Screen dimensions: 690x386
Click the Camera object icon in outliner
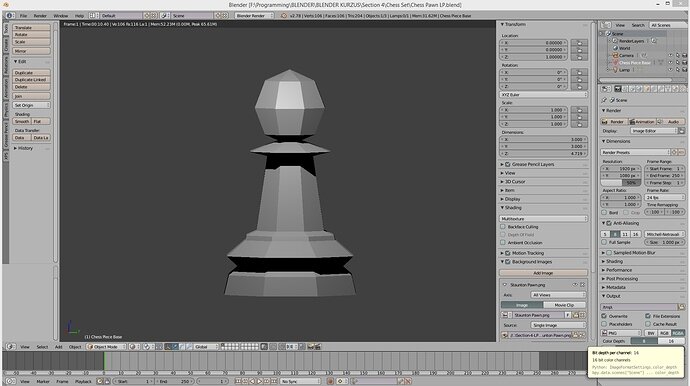pos(615,55)
